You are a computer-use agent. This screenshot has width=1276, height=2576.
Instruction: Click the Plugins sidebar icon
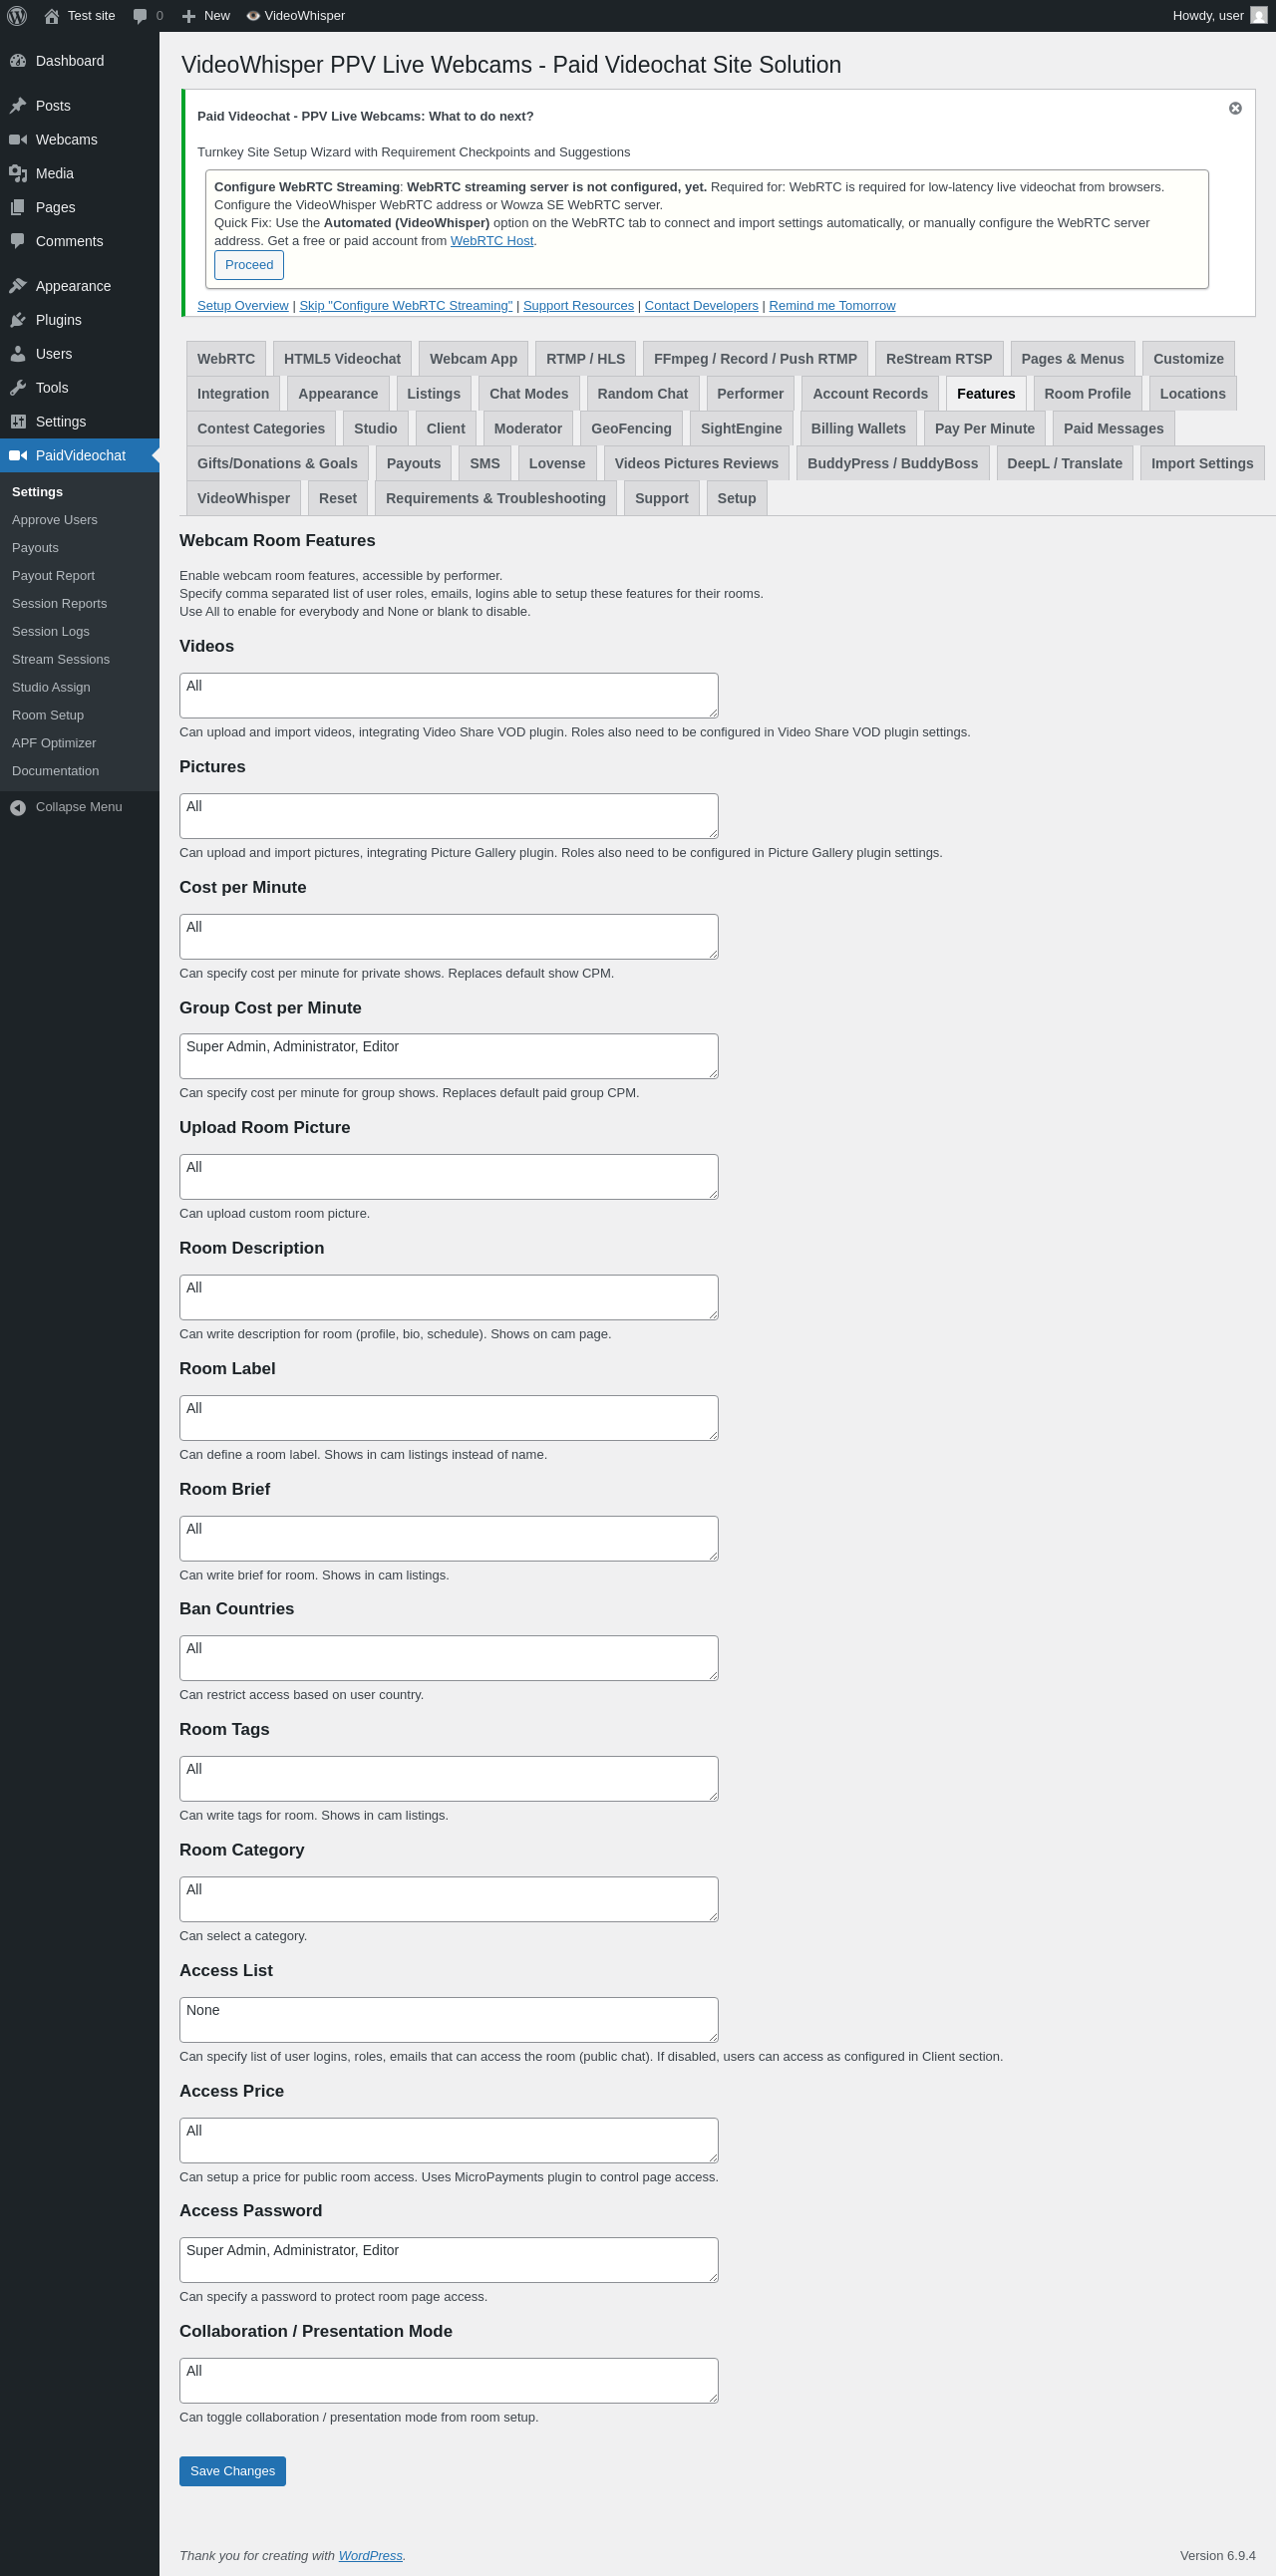tap(18, 320)
